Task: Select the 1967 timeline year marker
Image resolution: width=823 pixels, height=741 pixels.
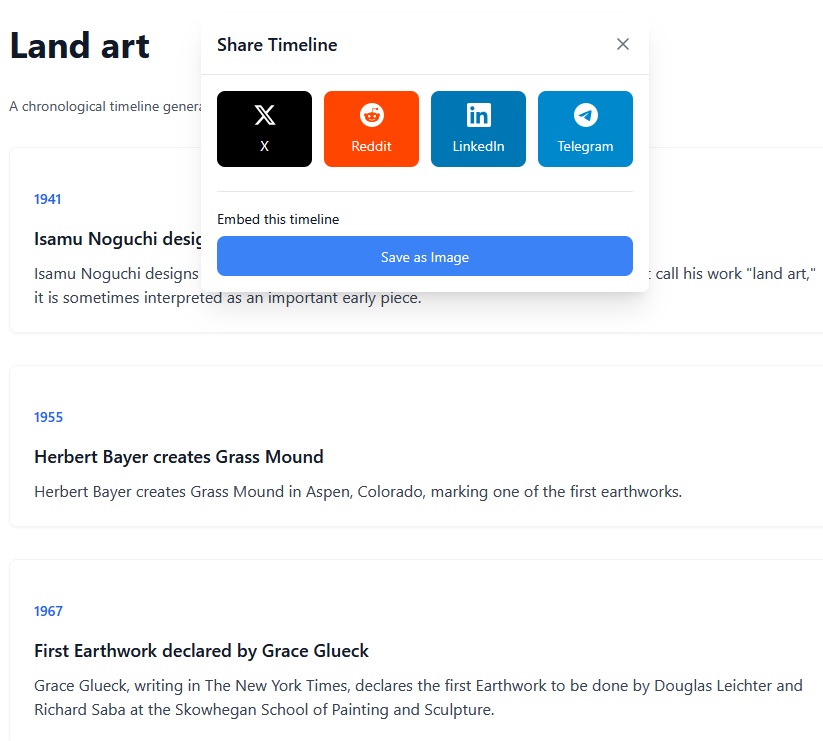Action: [48, 611]
